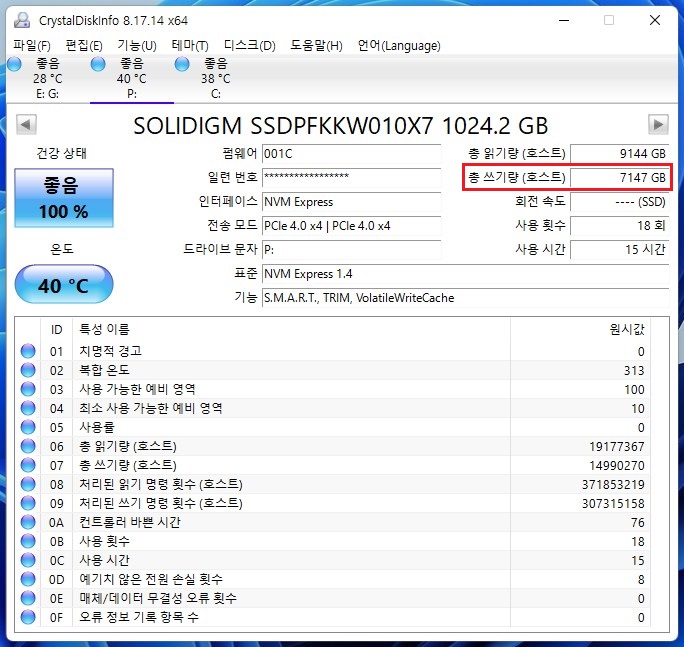Click the next disk arrow button
Screen dimensions: 684x647
coord(658,125)
